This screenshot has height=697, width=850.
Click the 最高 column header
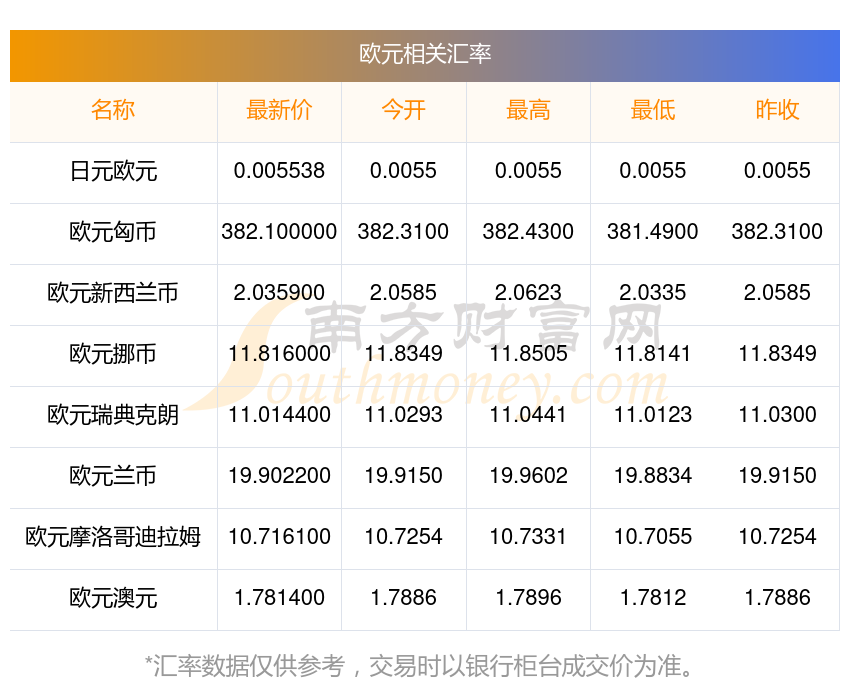point(528,111)
